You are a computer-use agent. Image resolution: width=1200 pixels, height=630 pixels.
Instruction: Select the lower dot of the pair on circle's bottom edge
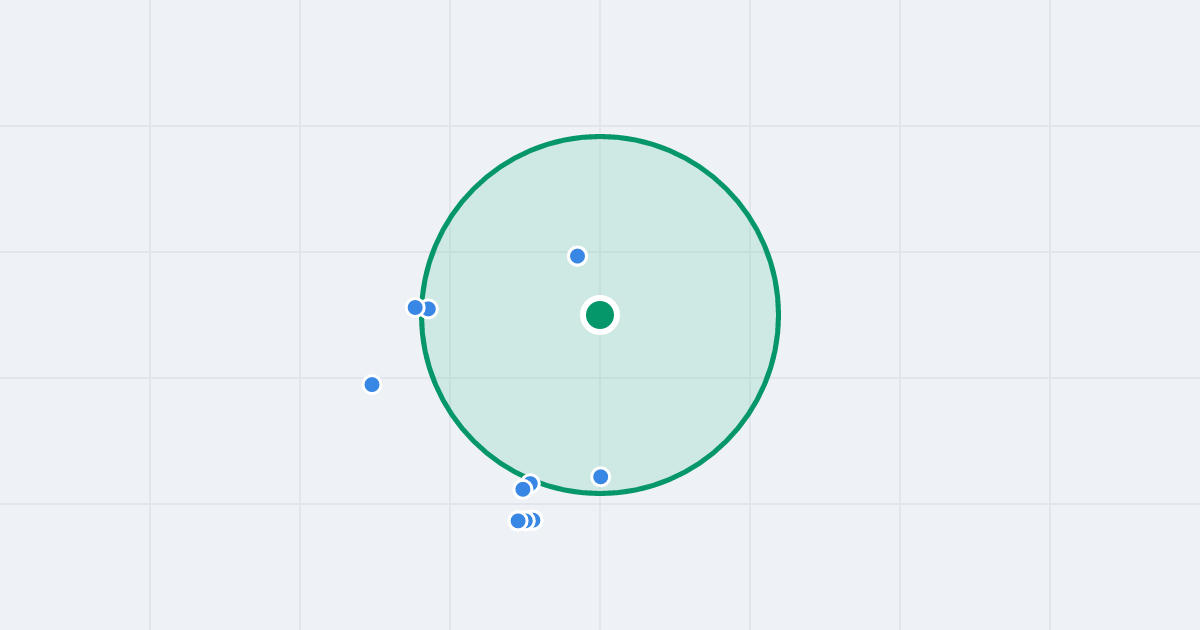click(523, 489)
